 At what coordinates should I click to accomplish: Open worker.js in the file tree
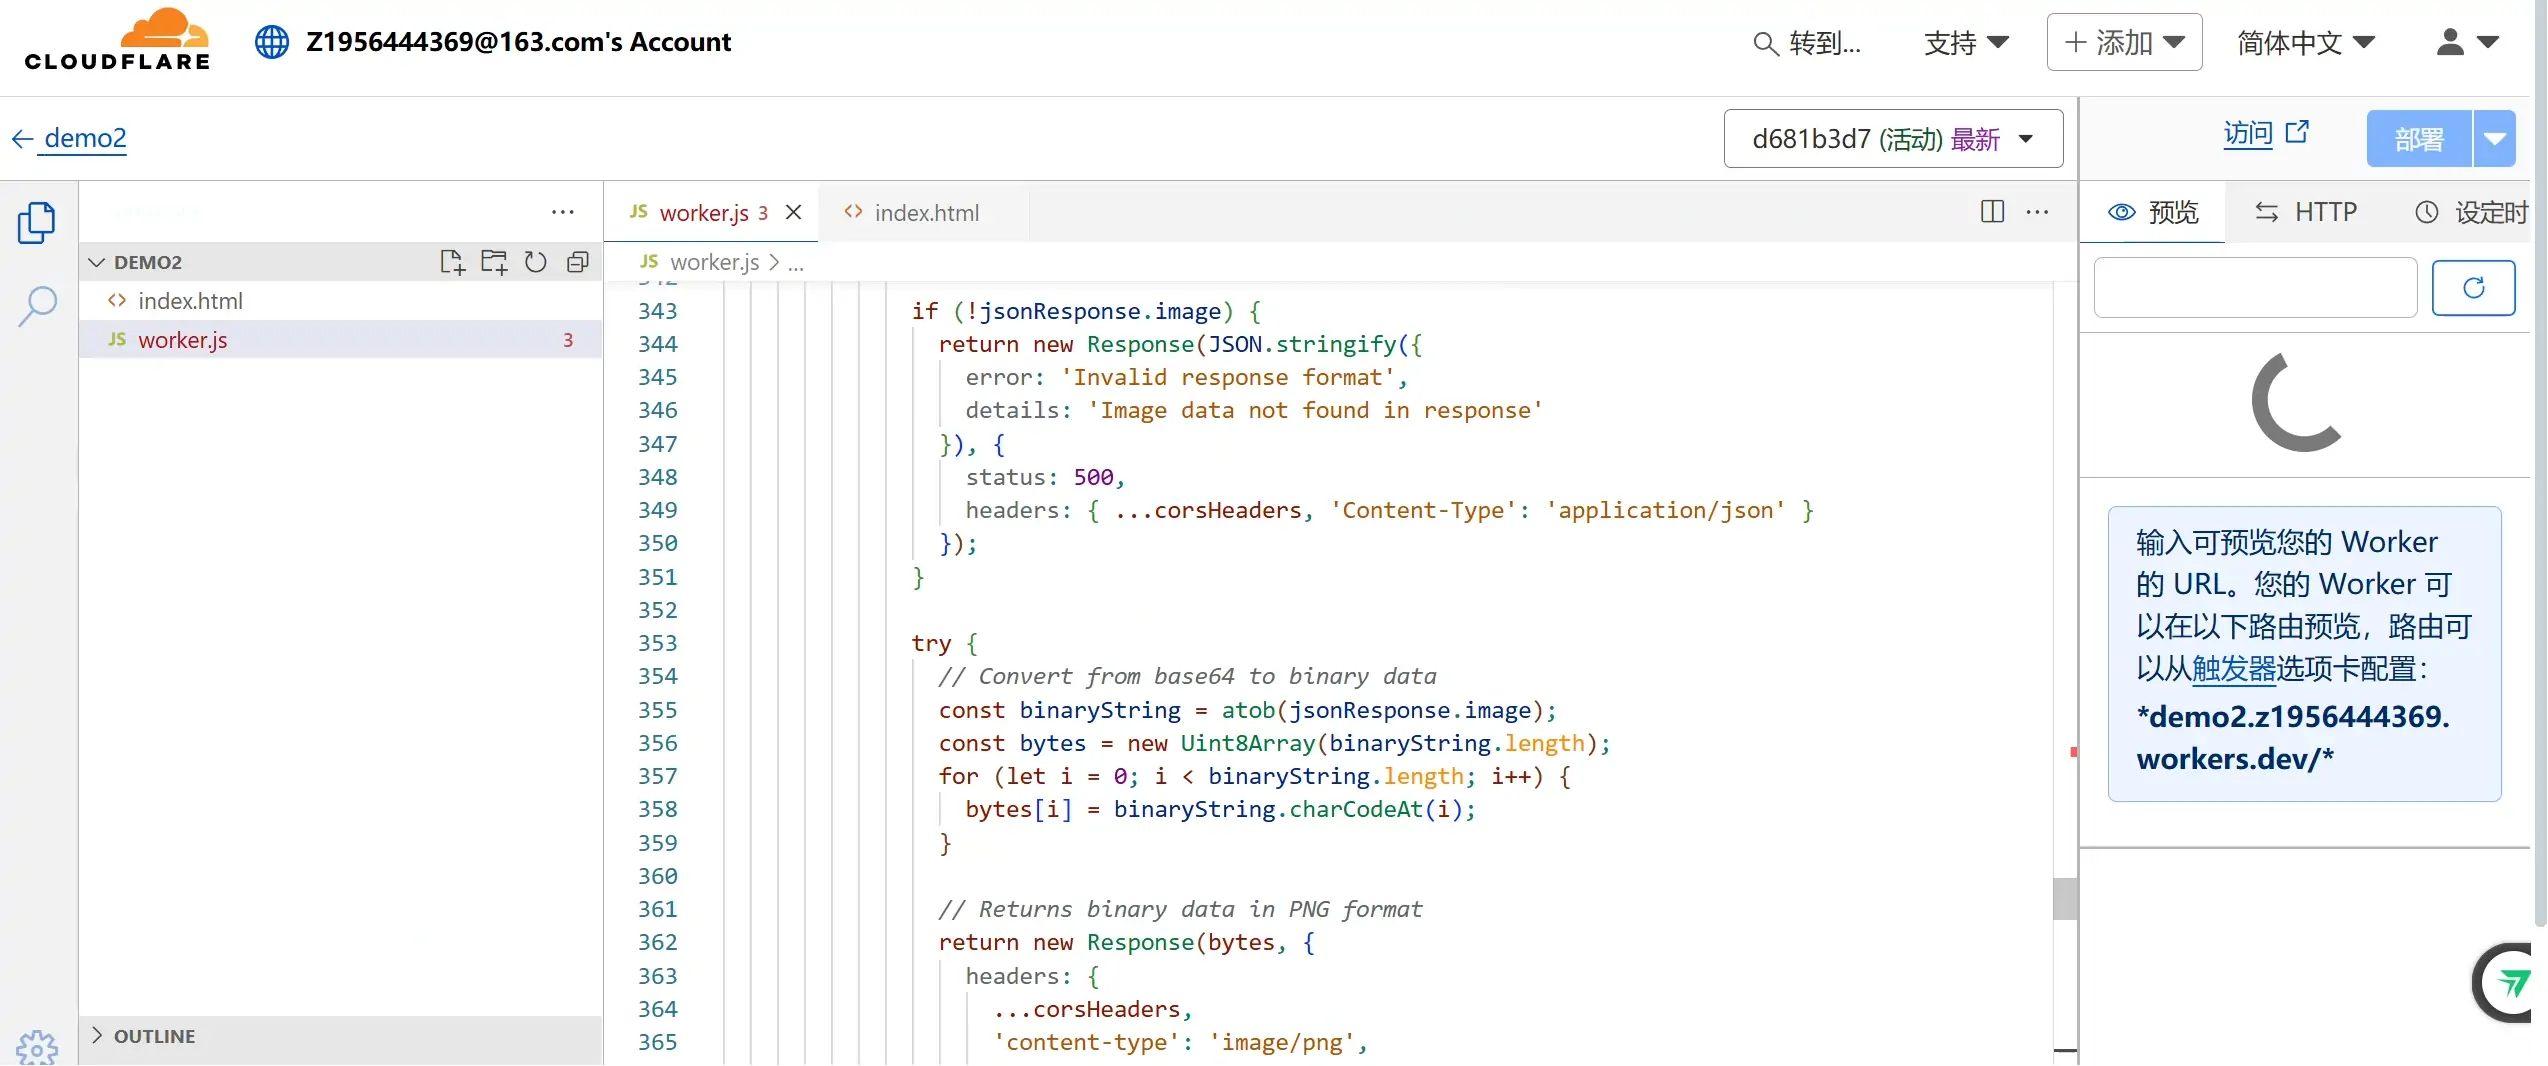click(340, 340)
